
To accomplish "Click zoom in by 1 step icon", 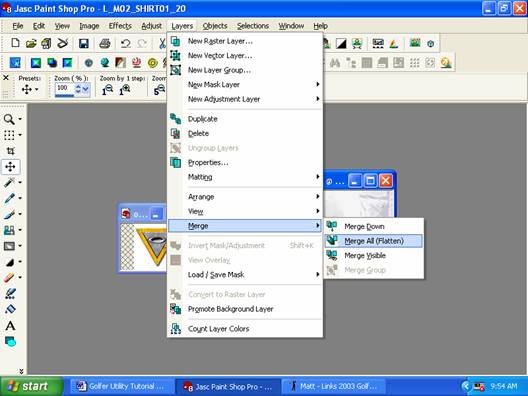I will (125, 90).
